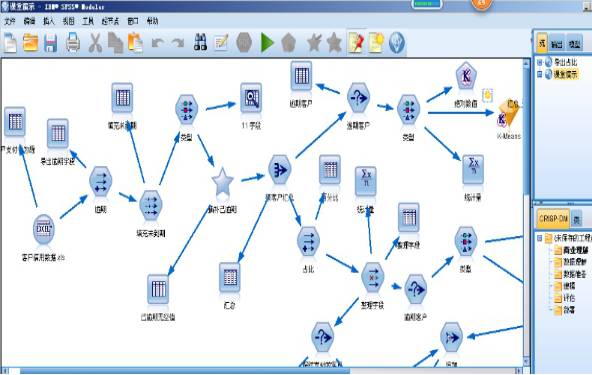Switch to the CRISP-DM tab

click(x=553, y=219)
